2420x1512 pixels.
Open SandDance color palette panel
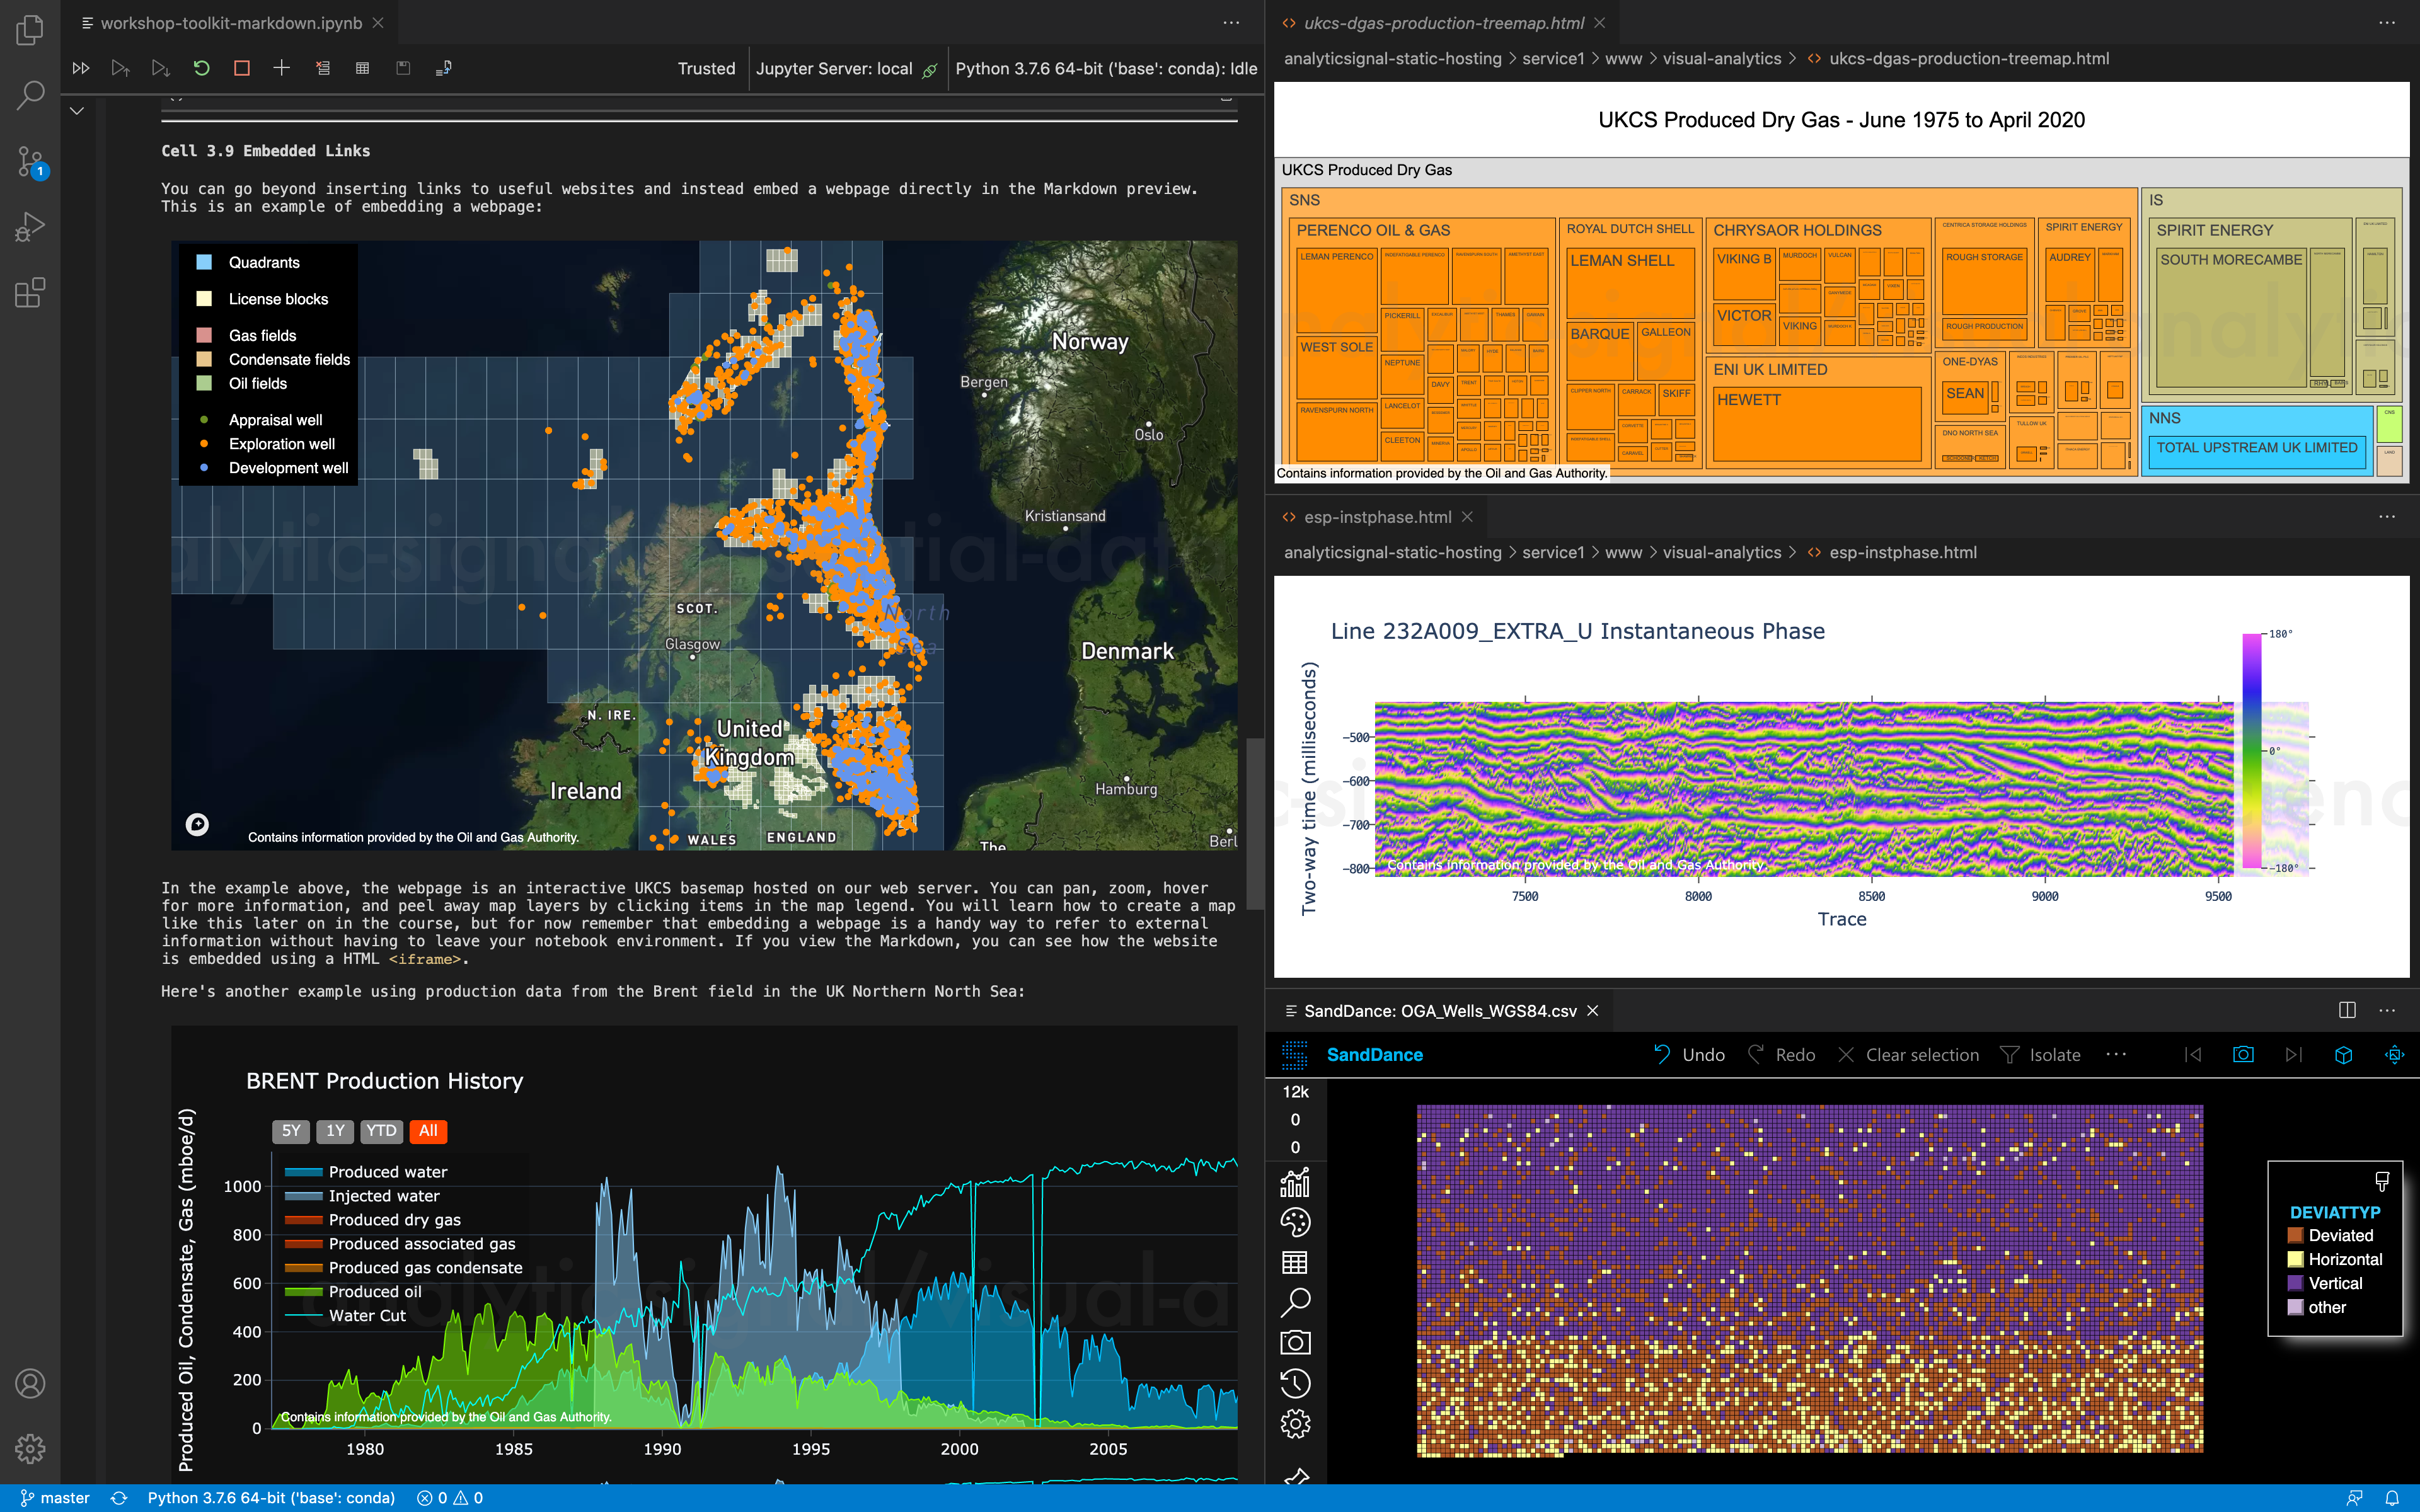pos(1295,1222)
